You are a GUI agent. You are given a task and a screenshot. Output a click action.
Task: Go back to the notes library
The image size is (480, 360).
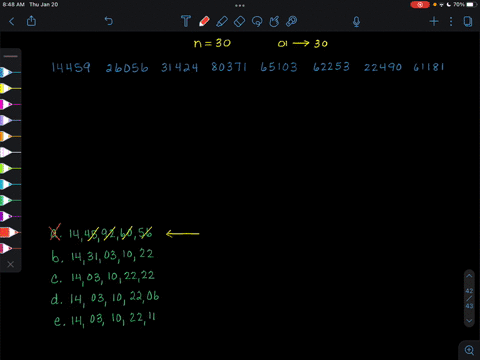pos(12,22)
